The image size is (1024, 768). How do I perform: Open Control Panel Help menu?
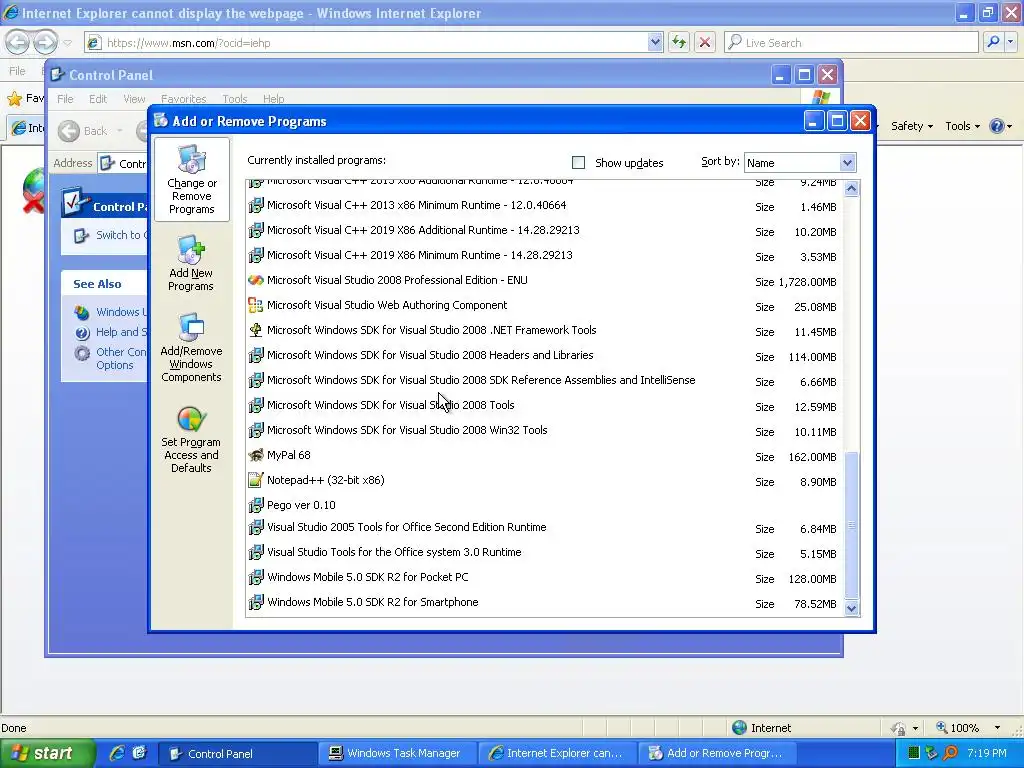tap(274, 99)
